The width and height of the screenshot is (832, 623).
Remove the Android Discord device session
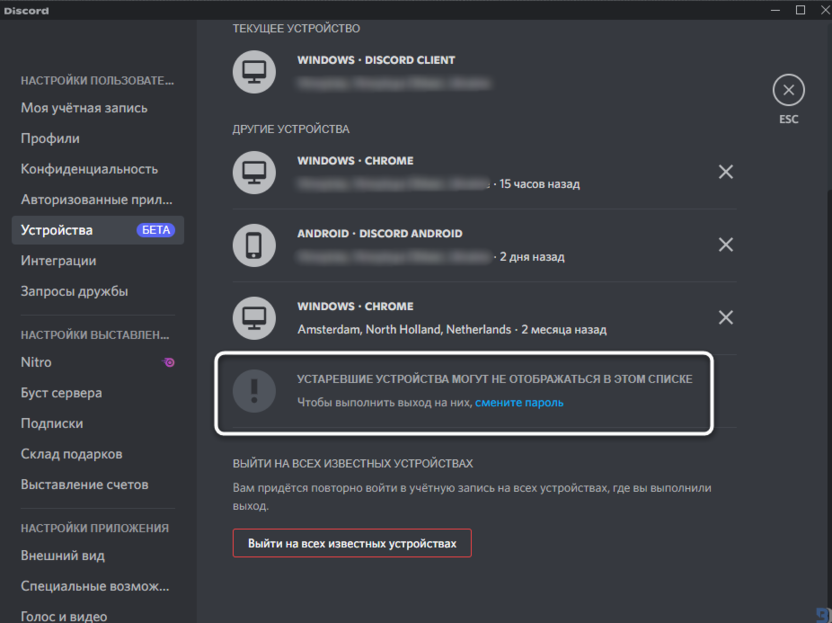tap(725, 245)
